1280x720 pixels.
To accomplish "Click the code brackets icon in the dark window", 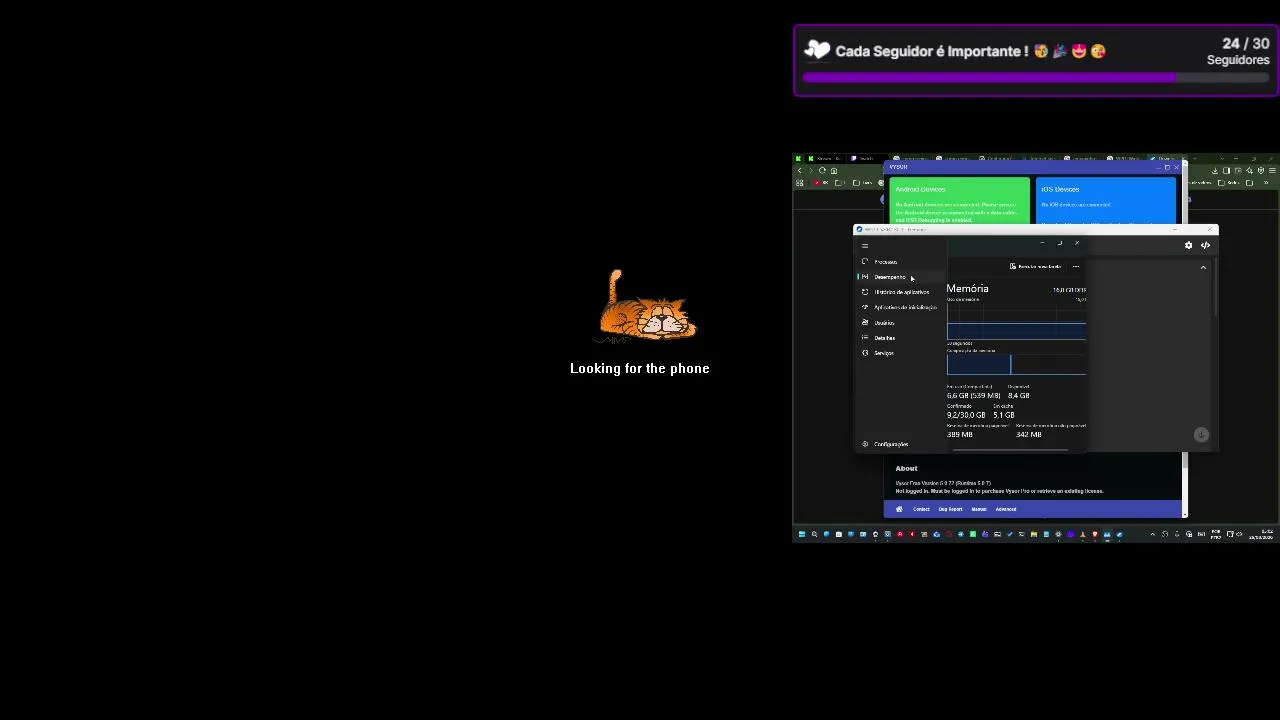I will [1205, 245].
